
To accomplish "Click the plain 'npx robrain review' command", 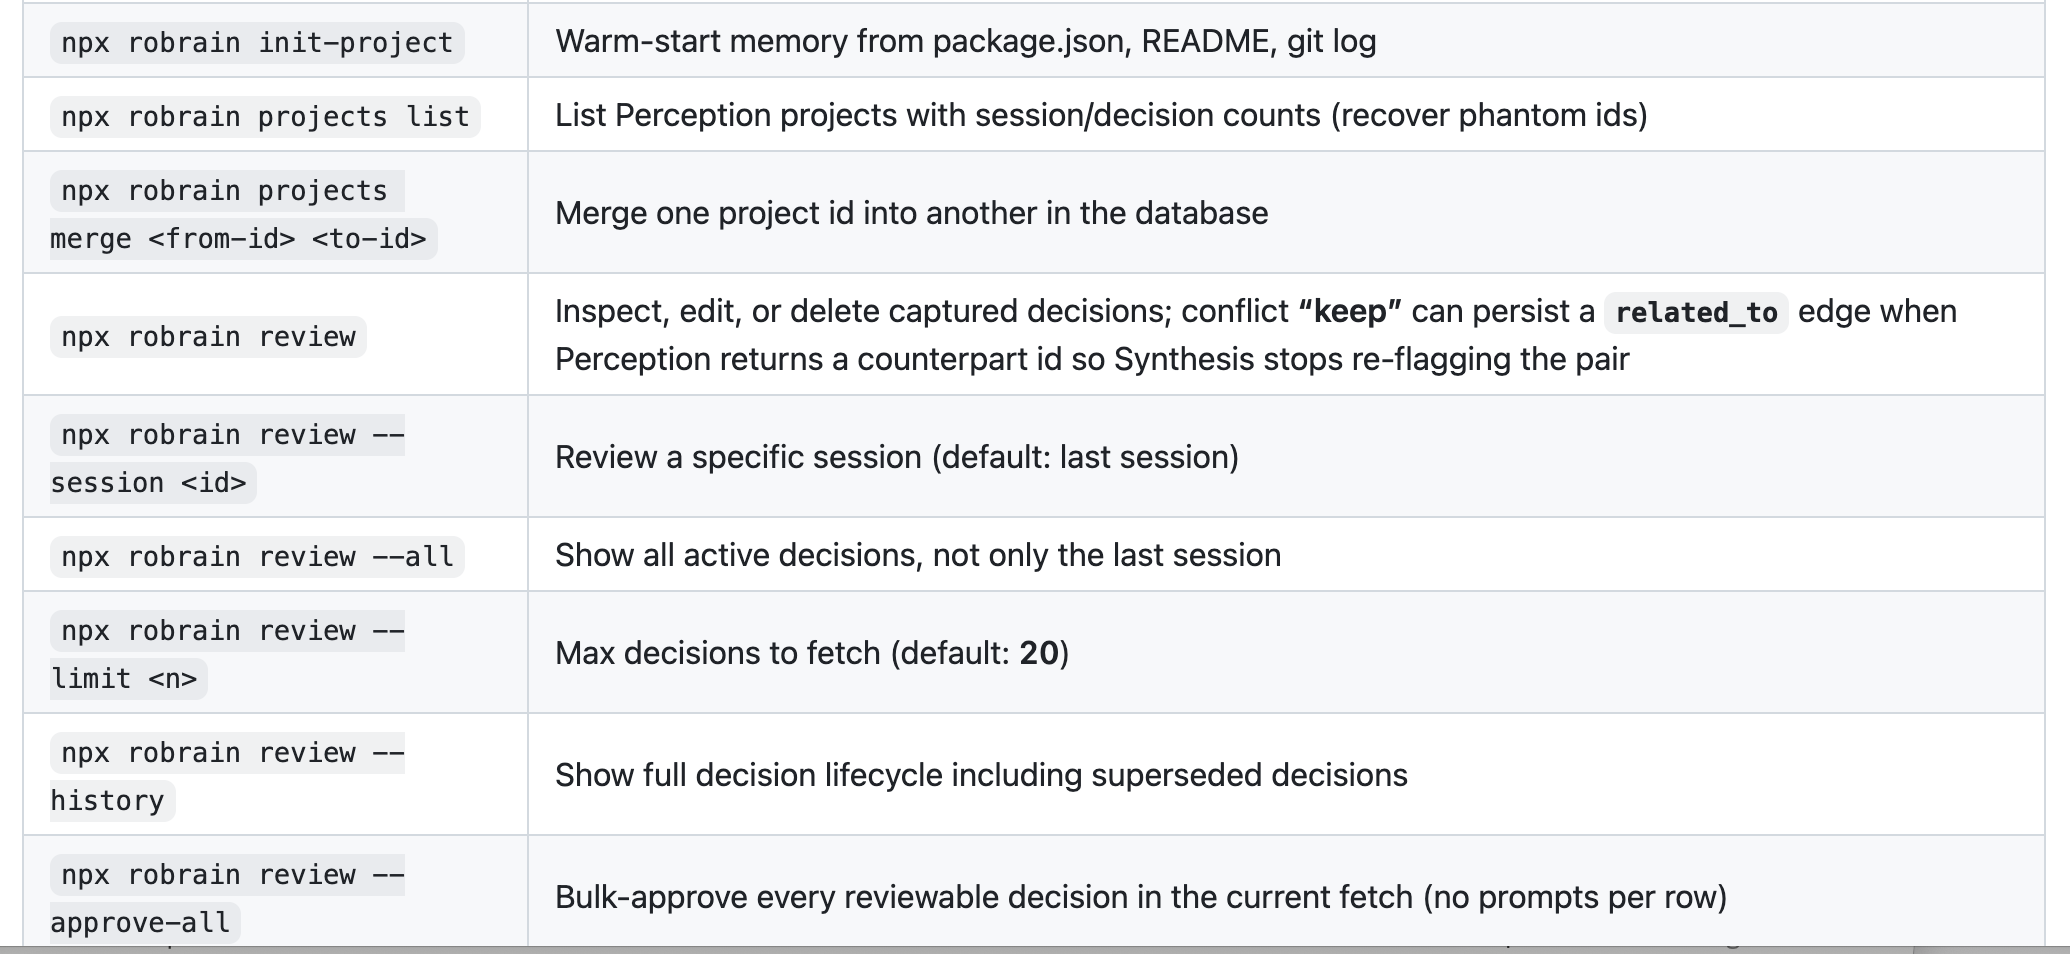I will tap(208, 336).
